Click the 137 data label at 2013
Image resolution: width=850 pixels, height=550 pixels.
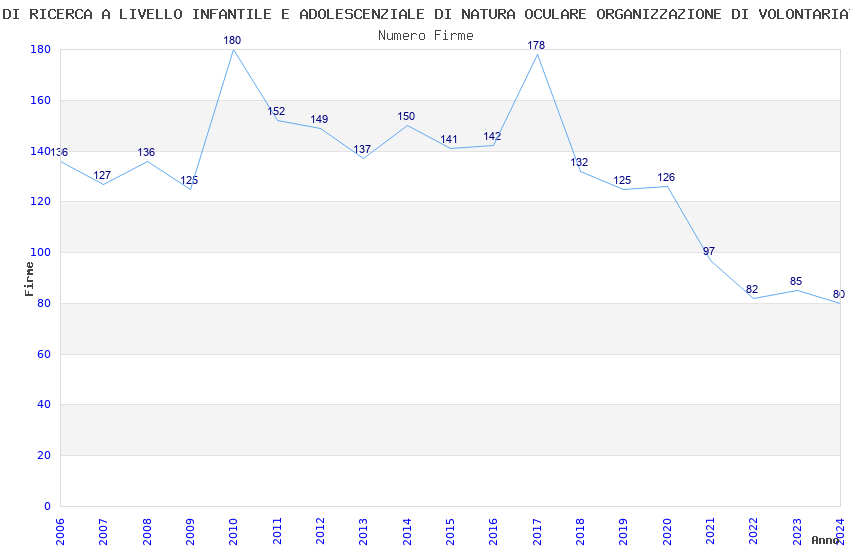pos(362,149)
